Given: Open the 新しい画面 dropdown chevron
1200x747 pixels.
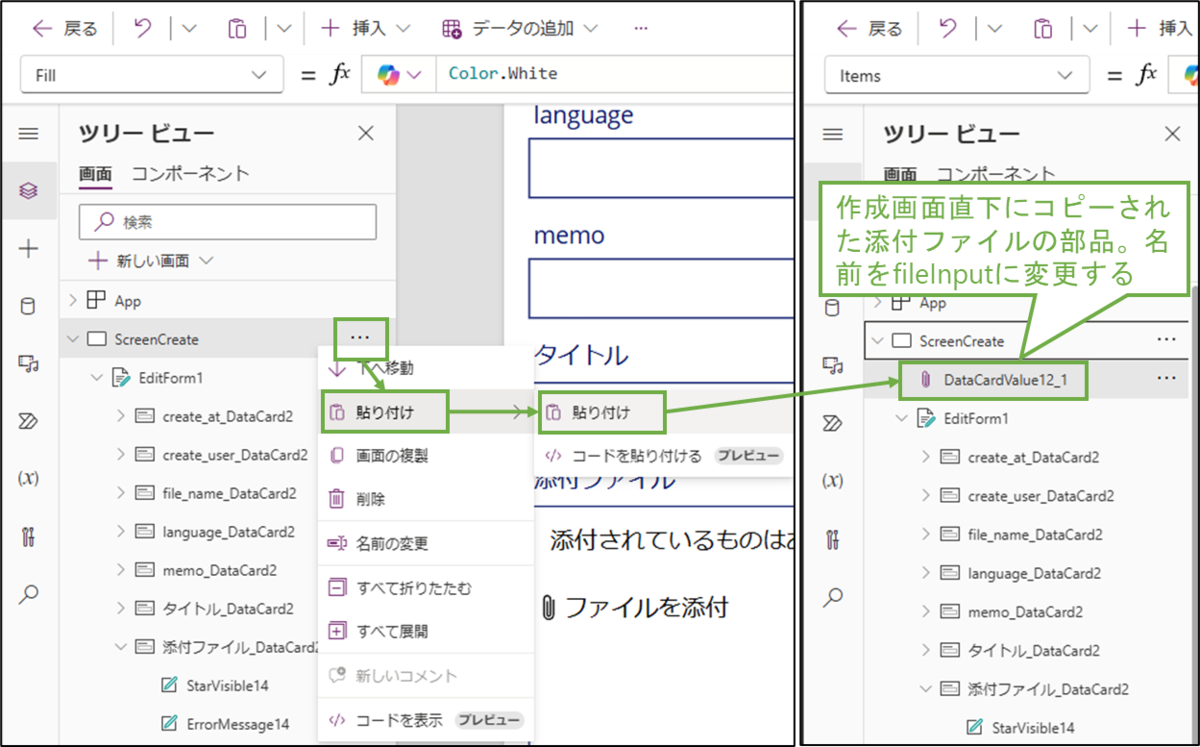Looking at the screenshot, I should (207, 261).
